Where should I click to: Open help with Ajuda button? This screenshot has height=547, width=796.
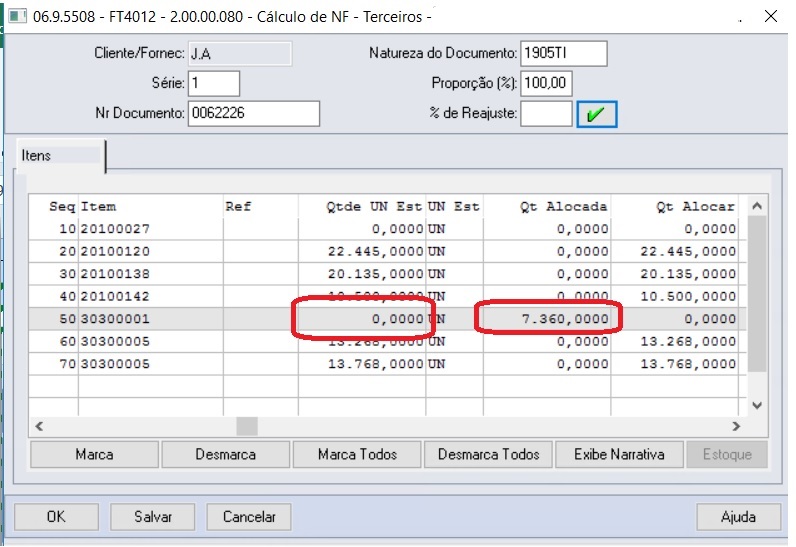739,517
